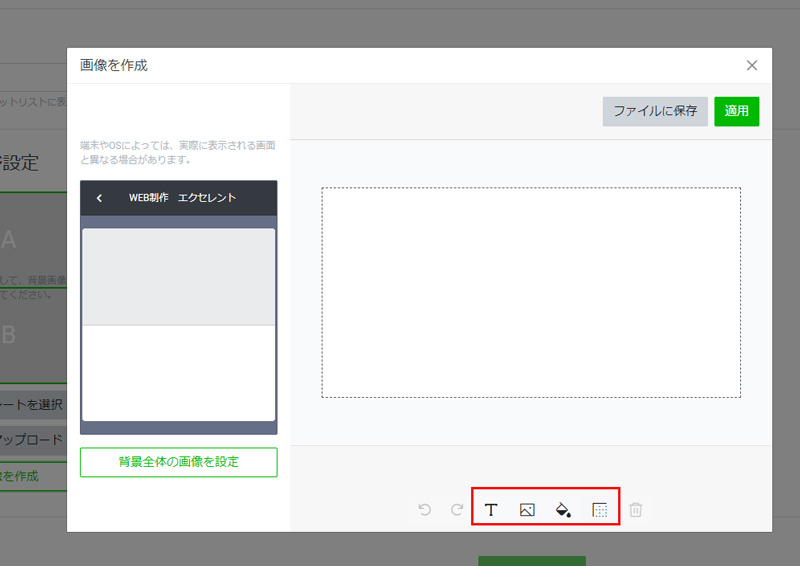Select the lower white area in phone preview
The width and height of the screenshot is (800, 566).
click(179, 373)
